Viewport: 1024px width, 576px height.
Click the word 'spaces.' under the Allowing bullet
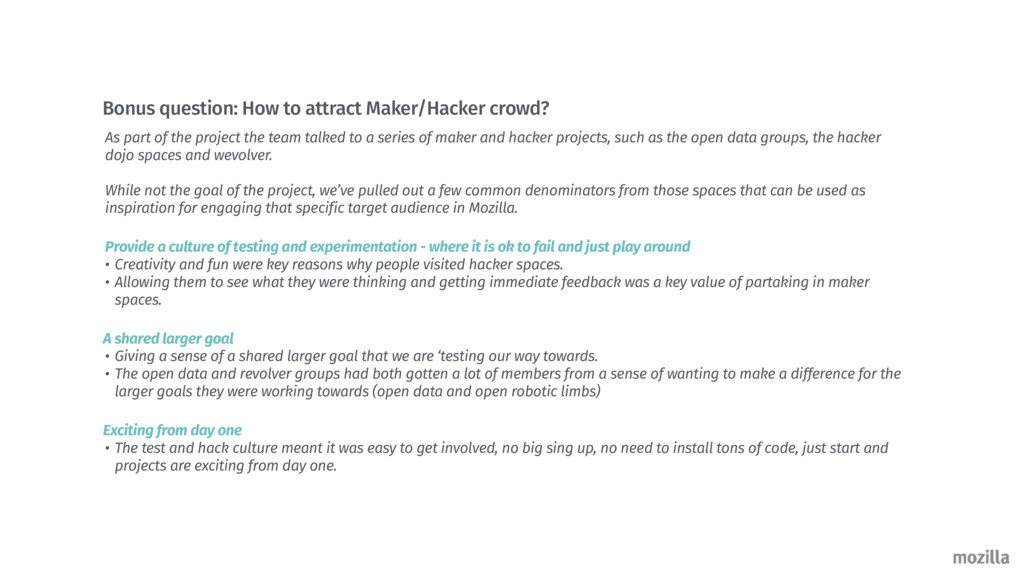(x=138, y=300)
